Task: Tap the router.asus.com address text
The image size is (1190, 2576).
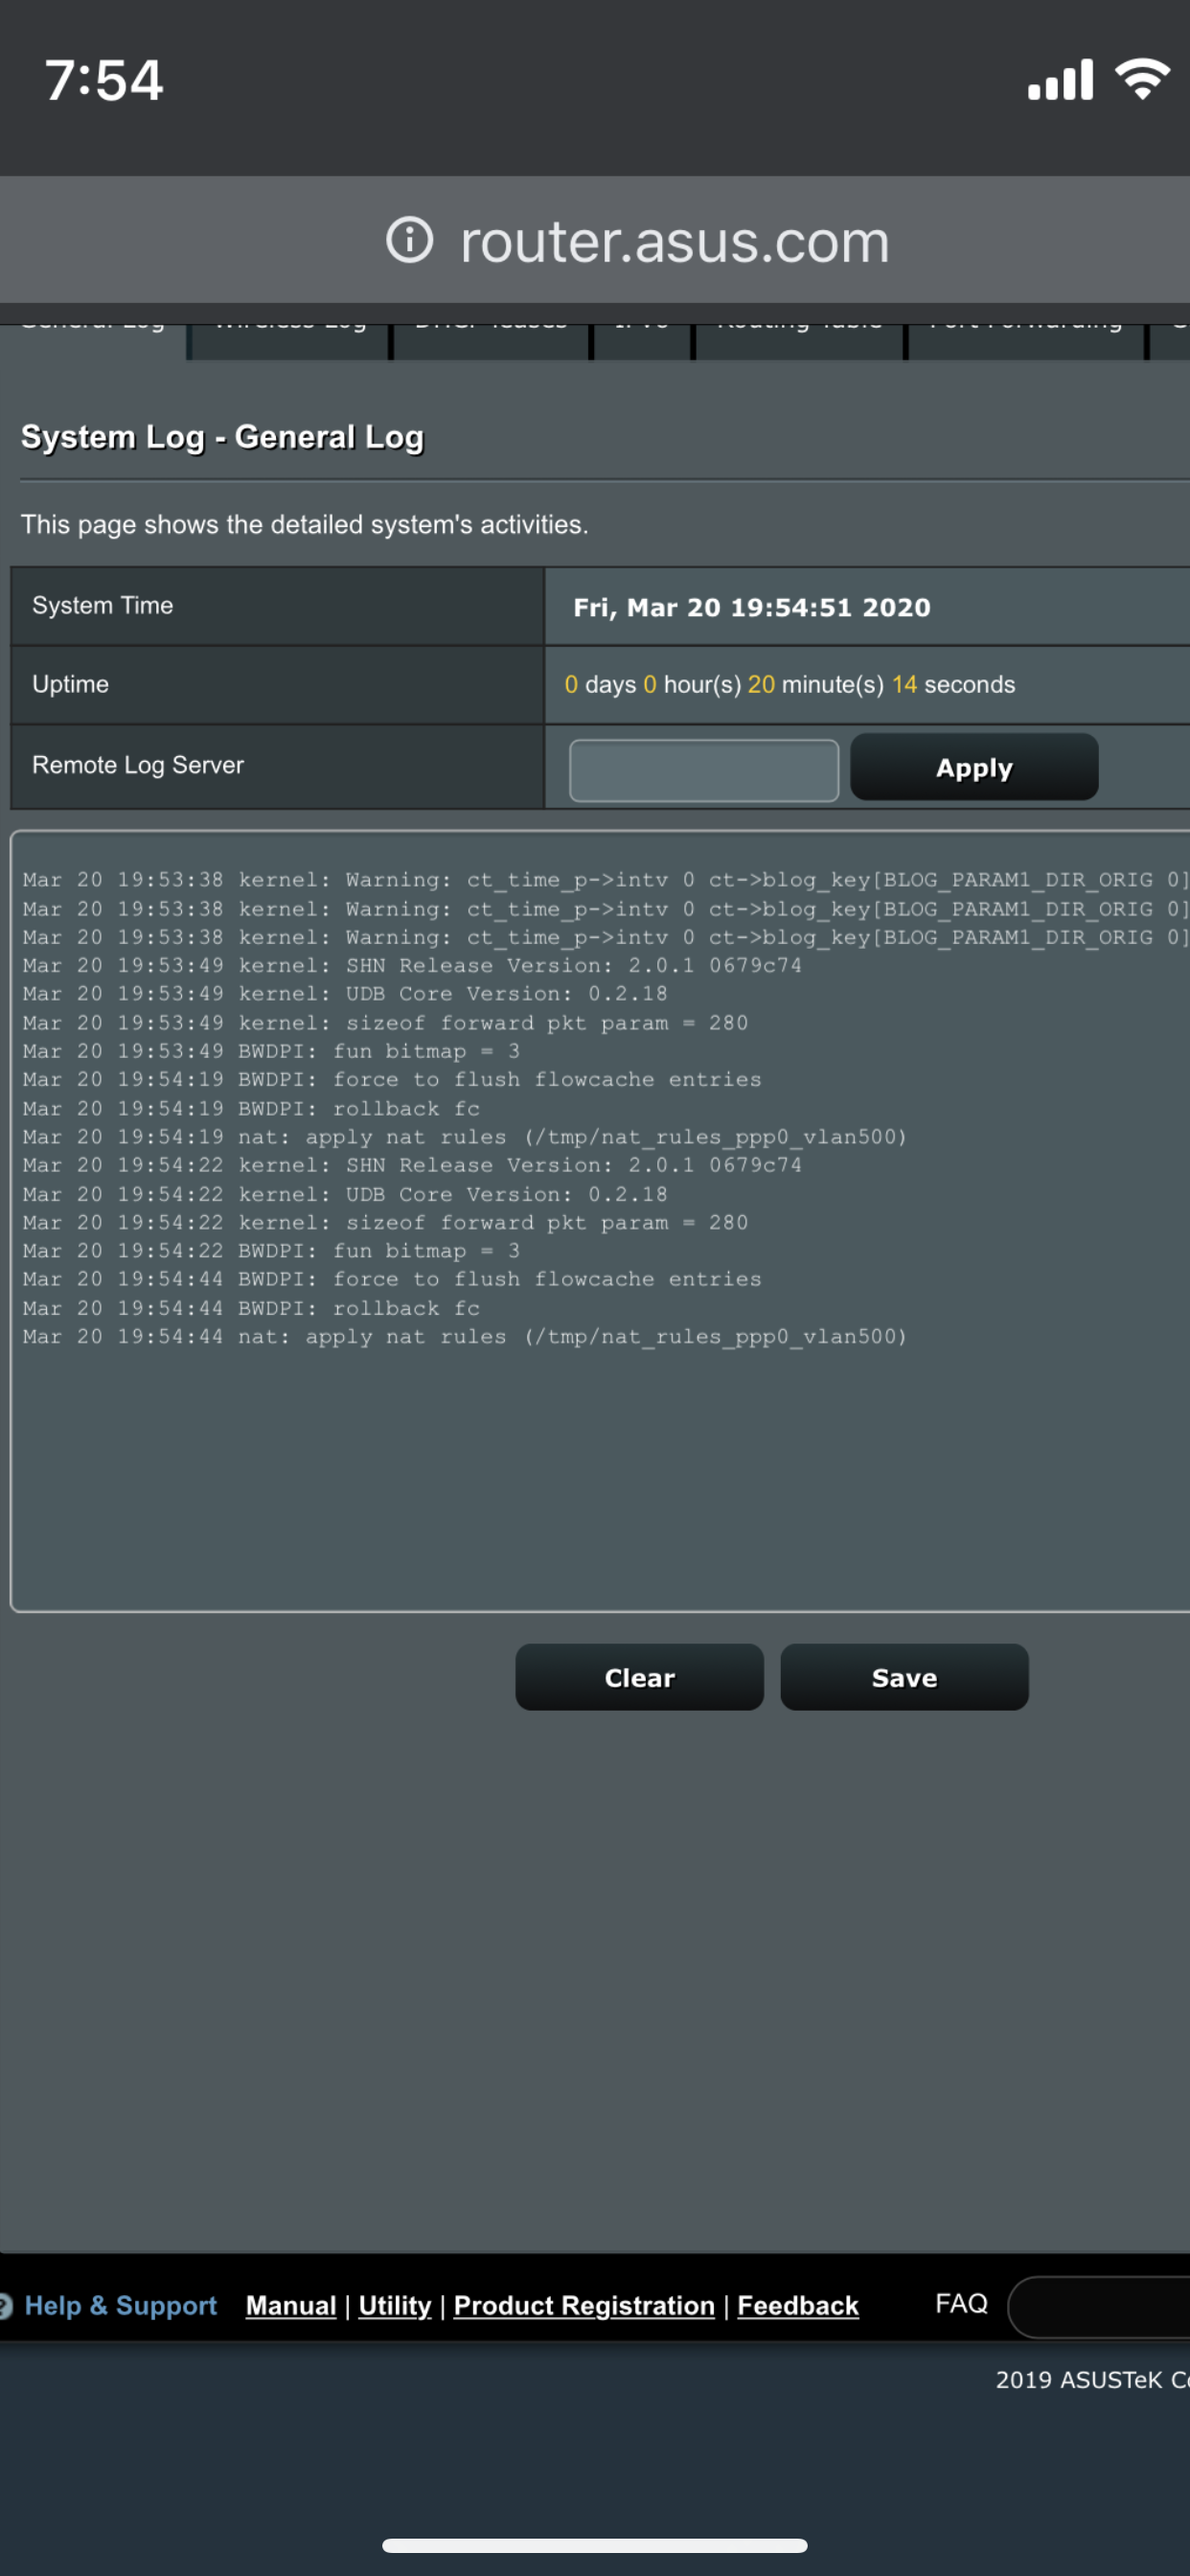Action: 675,241
